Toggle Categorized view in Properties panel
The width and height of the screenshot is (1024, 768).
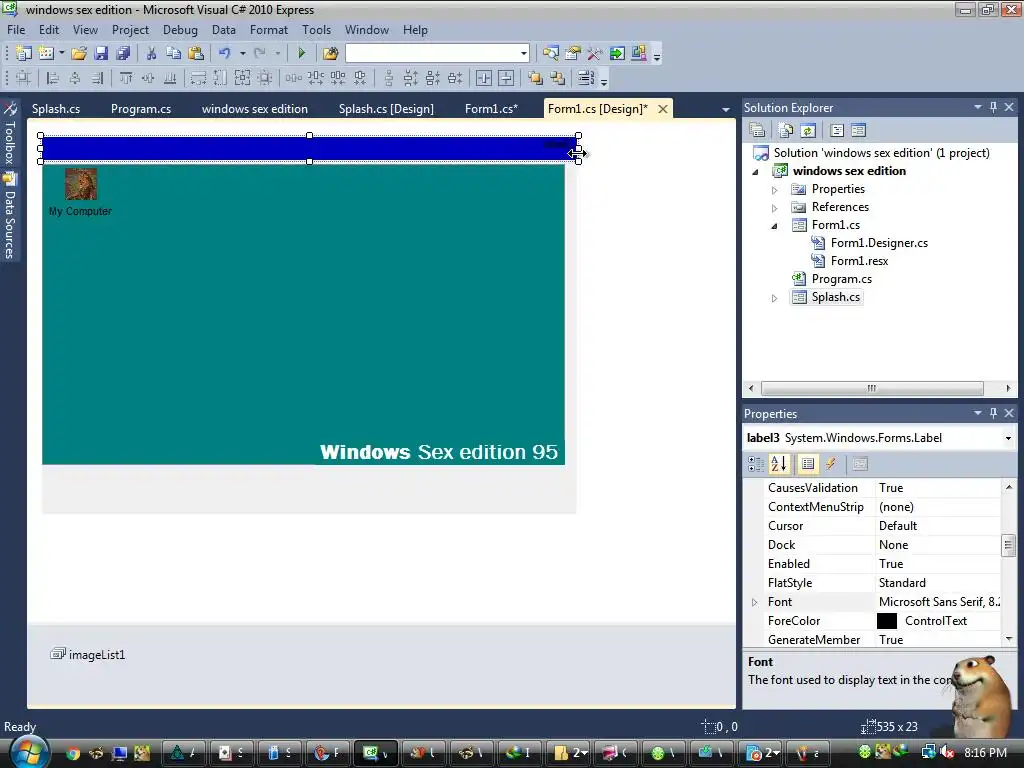(x=756, y=464)
